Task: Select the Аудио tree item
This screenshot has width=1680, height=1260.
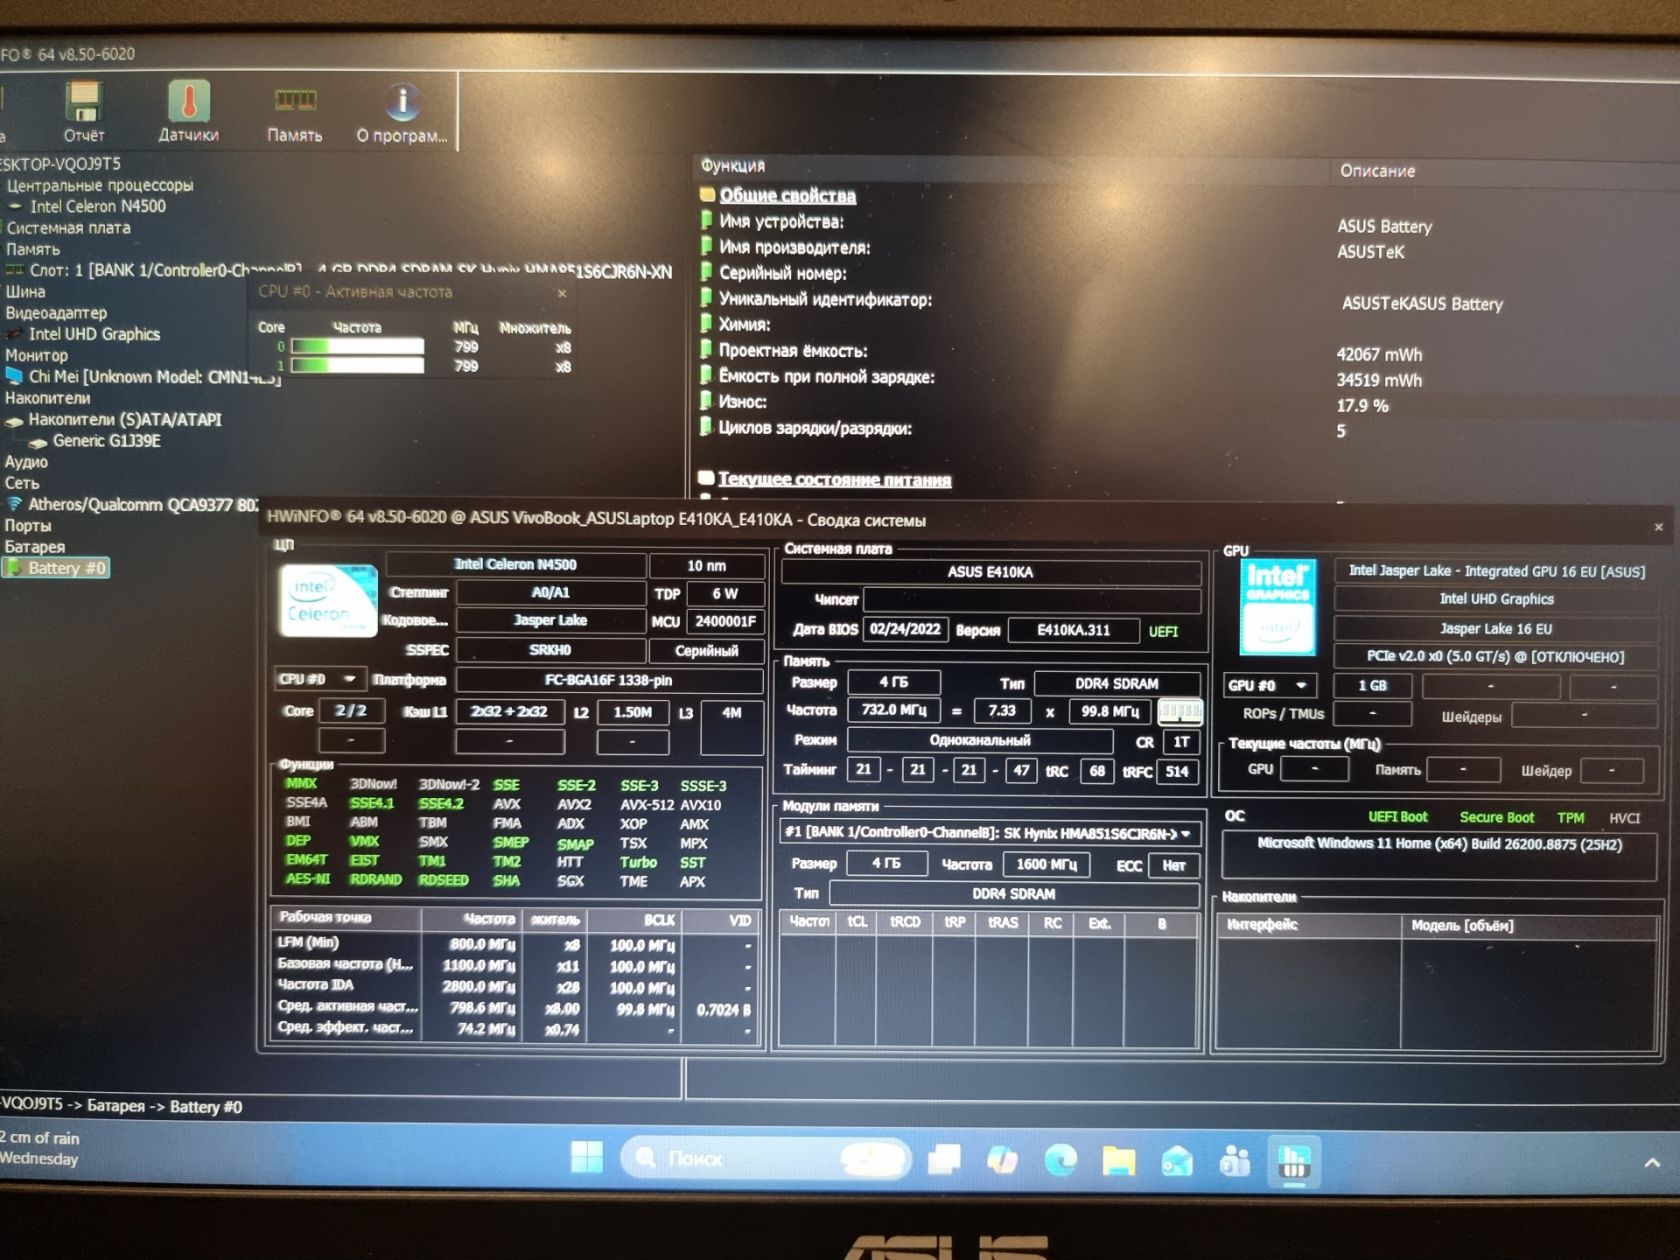Action: point(26,462)
